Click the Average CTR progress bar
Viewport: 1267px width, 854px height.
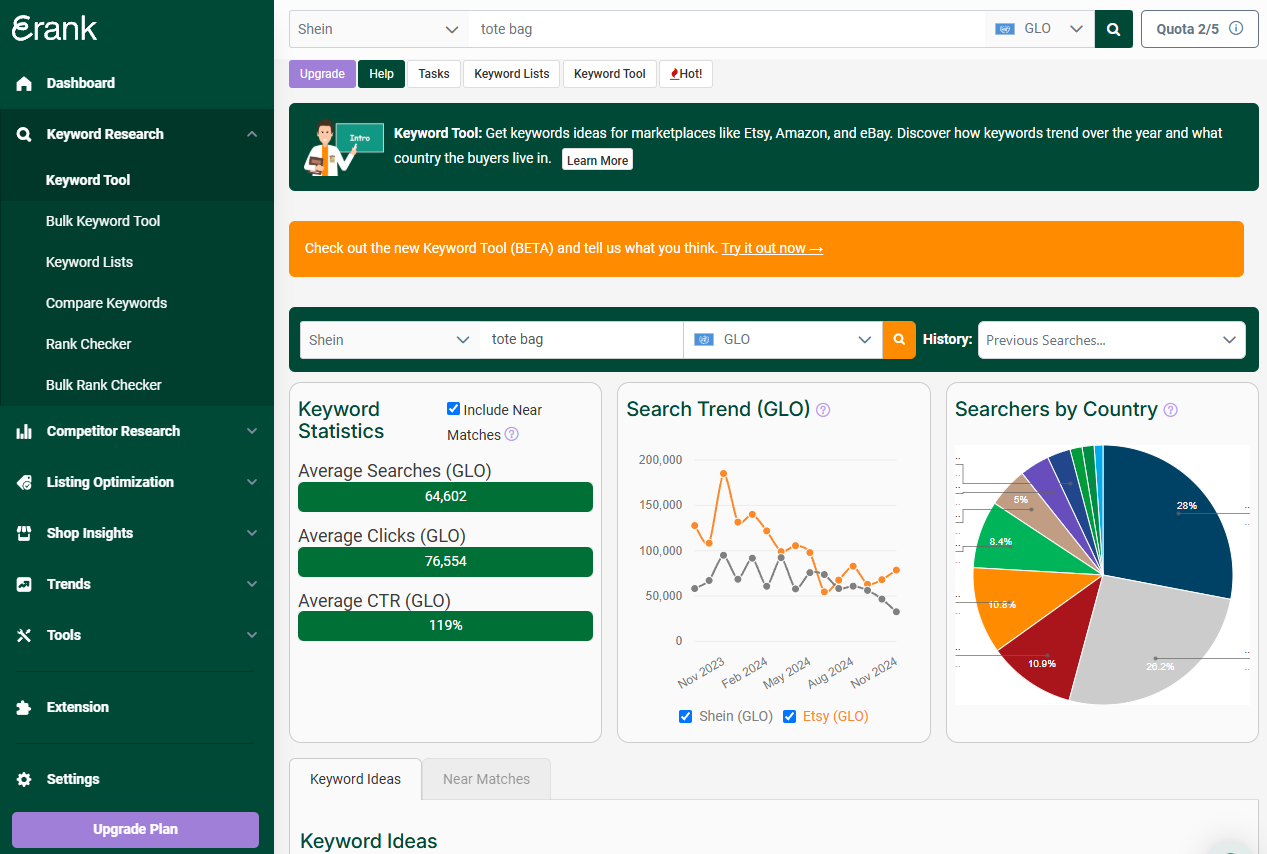[444, 625]
